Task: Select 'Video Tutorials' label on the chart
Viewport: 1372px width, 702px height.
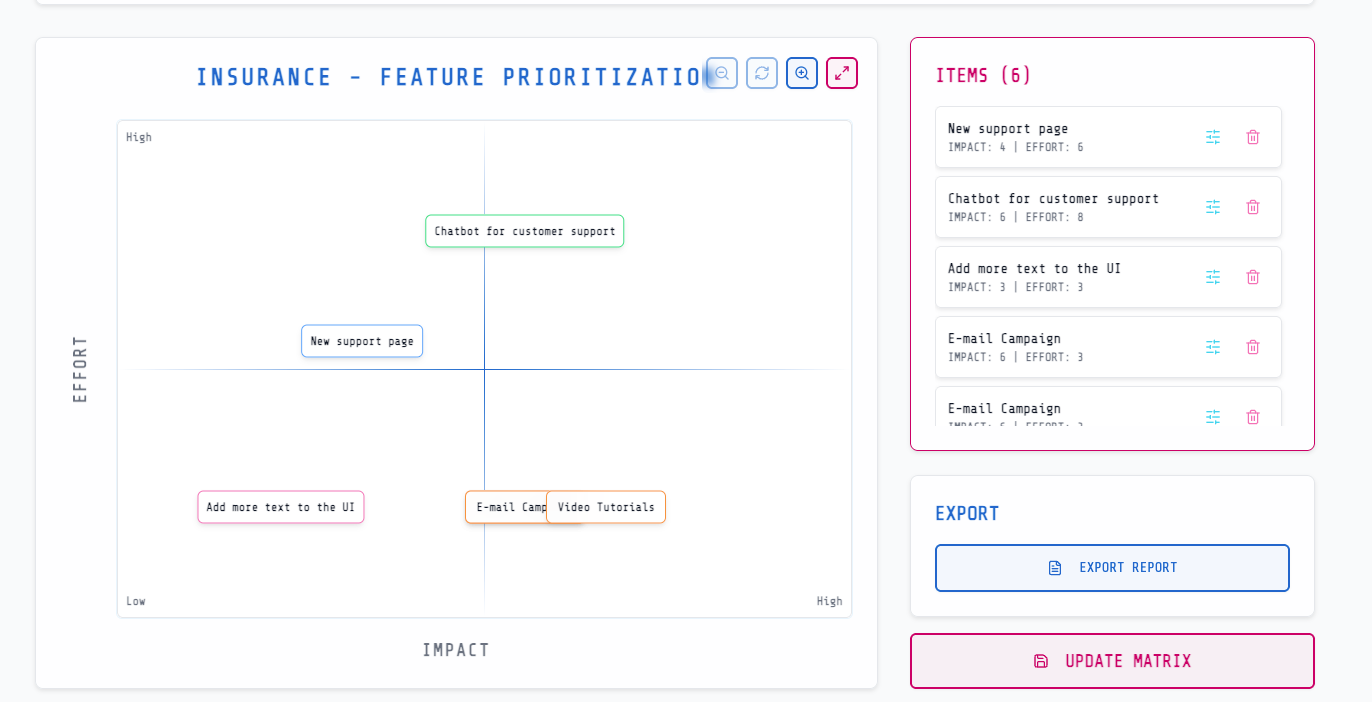Action: point(605,507)
